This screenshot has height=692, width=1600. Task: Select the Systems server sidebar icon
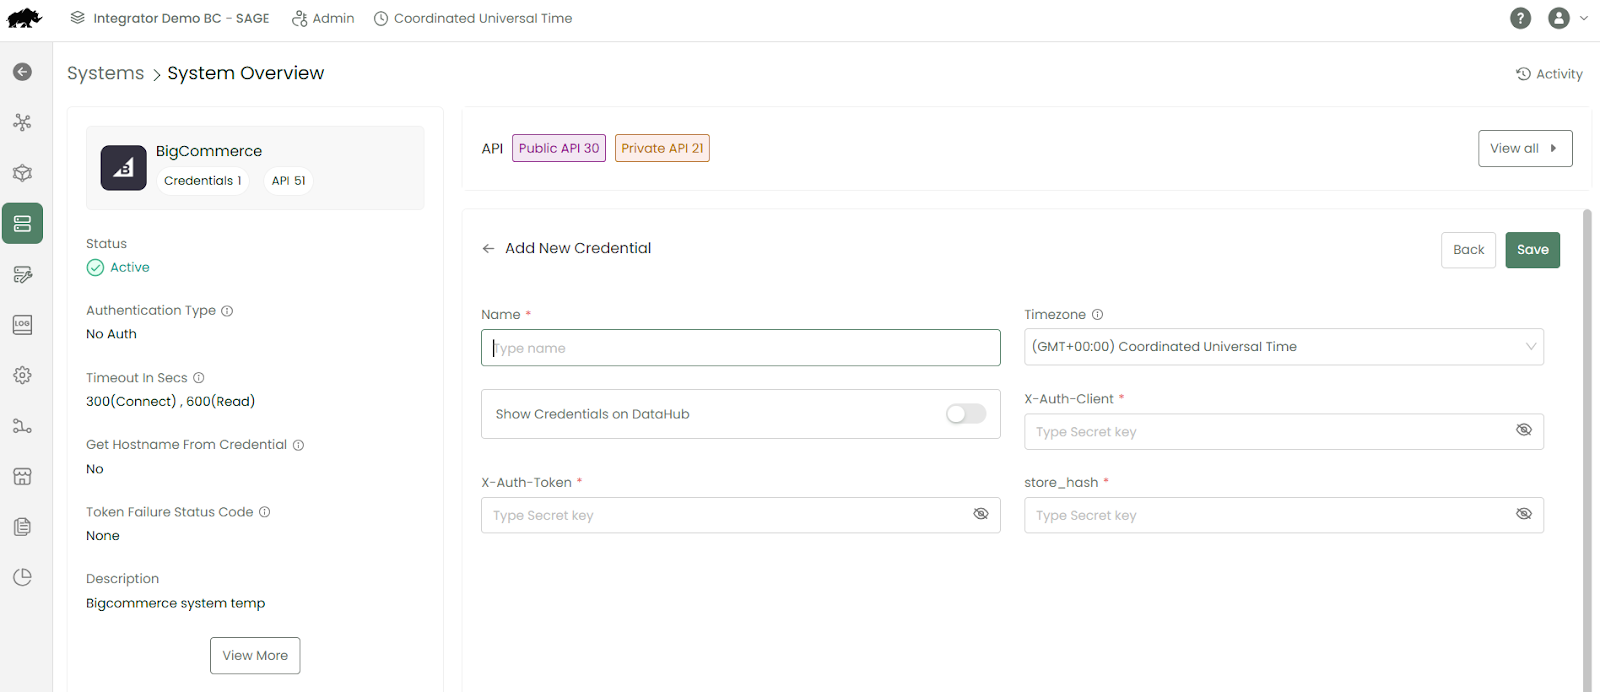(x=22, y=224)
